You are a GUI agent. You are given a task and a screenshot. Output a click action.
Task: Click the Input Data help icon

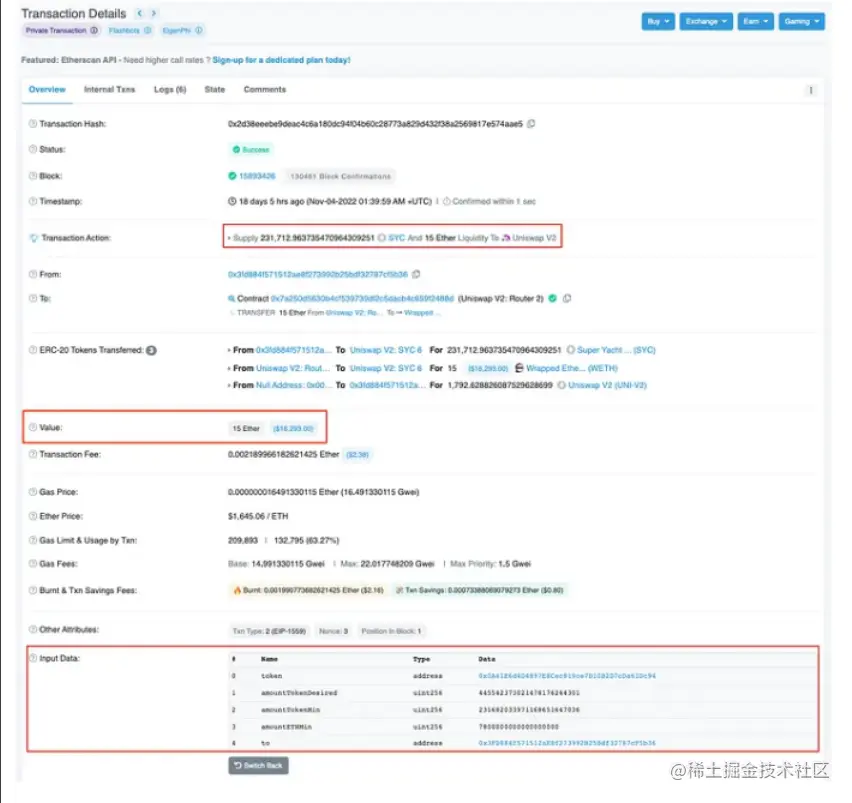coord(33,658)
